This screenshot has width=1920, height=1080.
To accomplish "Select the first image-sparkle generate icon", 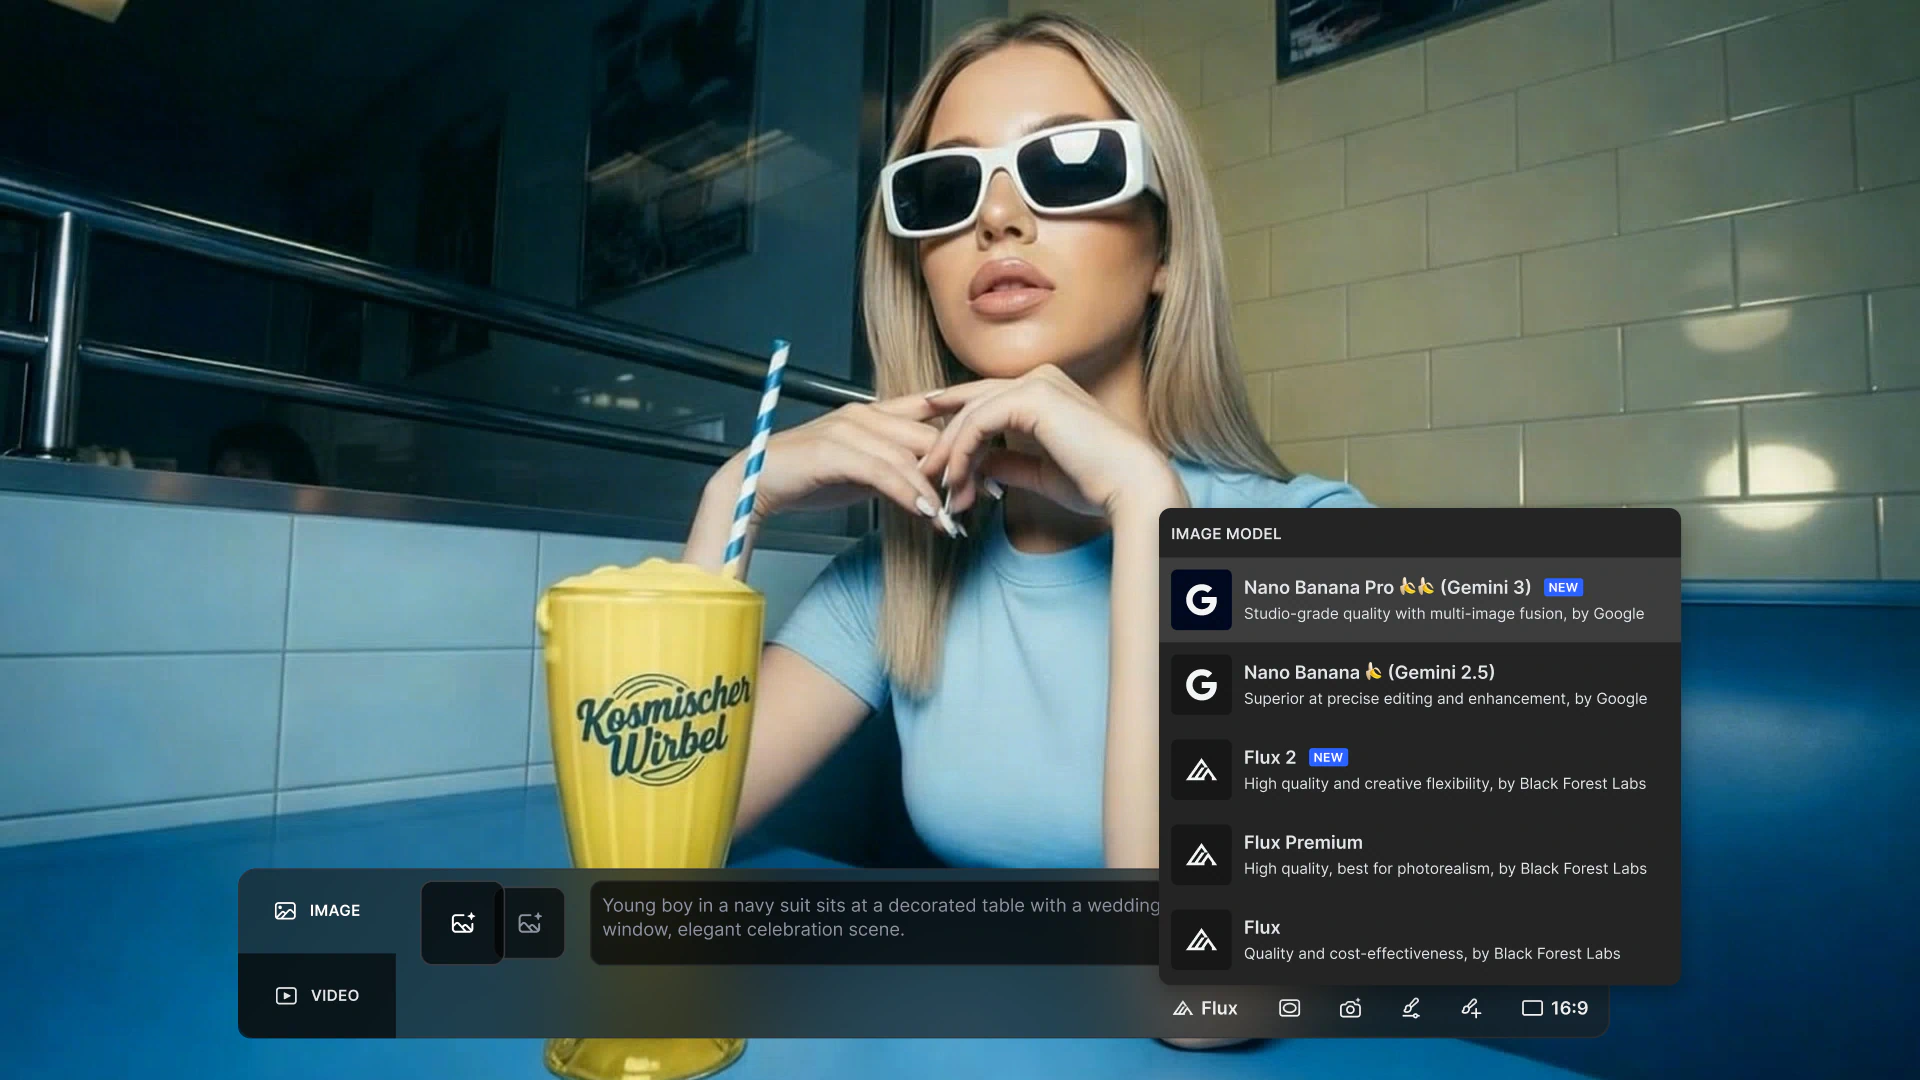I will [x=462, y=923].
